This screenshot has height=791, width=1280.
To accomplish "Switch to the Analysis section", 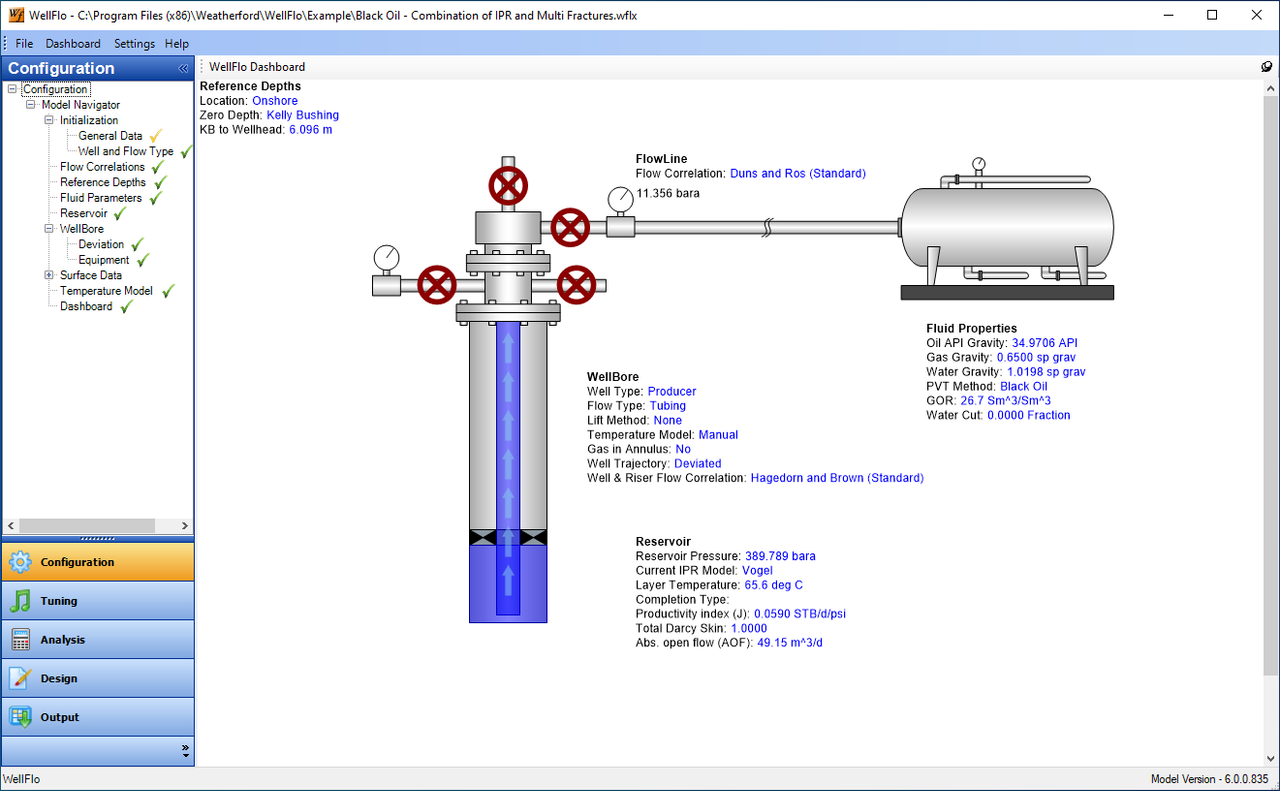I will pyautogui.click(x=98, y=640).
